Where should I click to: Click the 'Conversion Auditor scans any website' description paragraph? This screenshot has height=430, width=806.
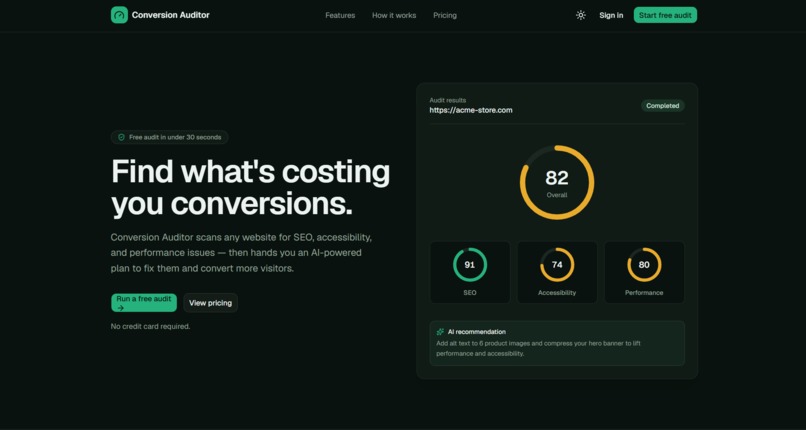tap(241, 253)
